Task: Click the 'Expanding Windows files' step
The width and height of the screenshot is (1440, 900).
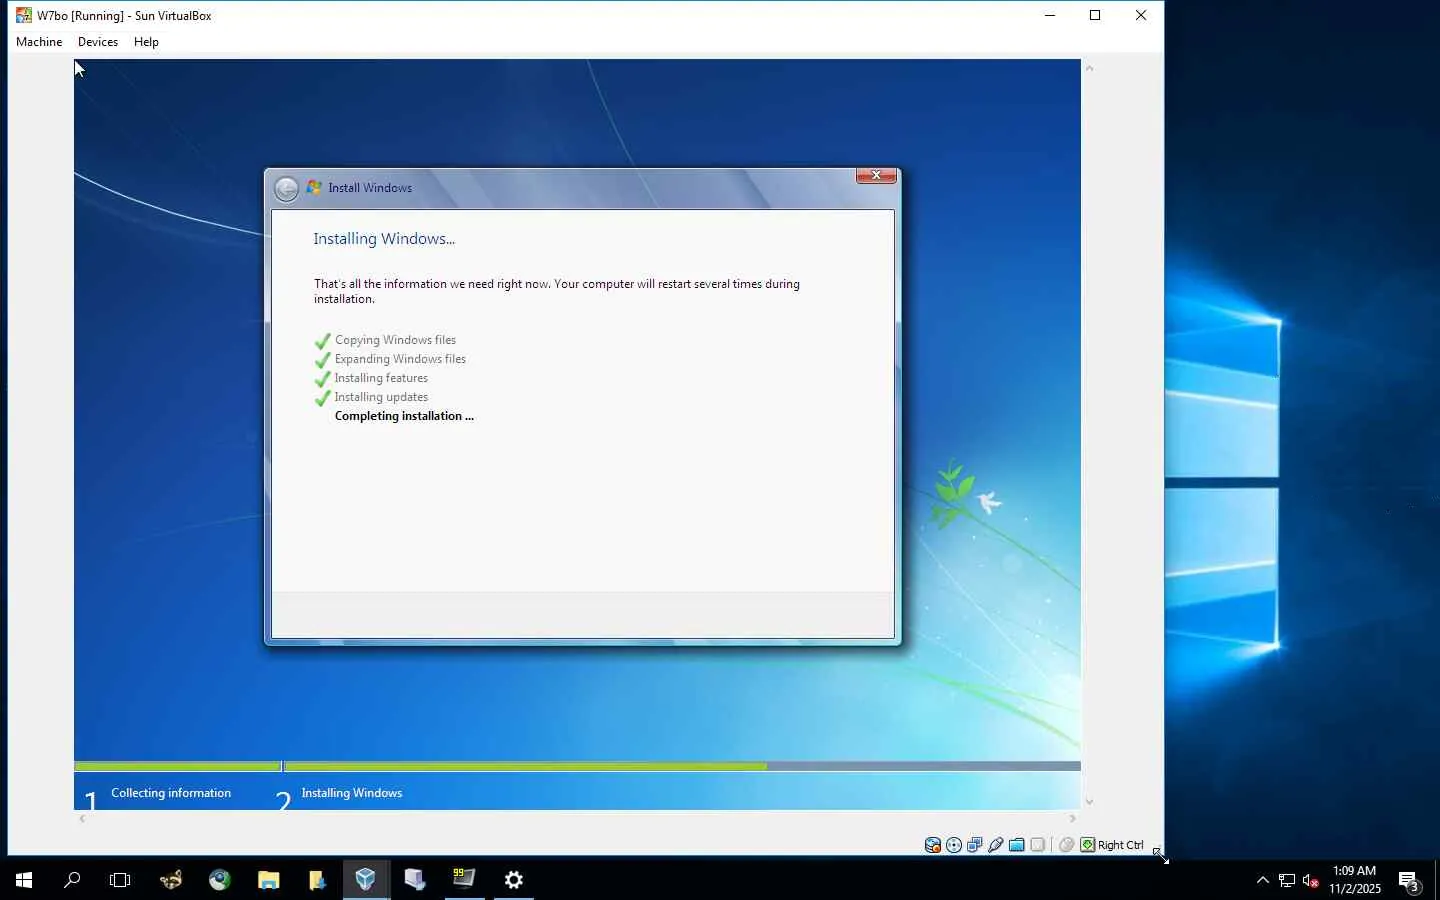Action: (400, 359)
